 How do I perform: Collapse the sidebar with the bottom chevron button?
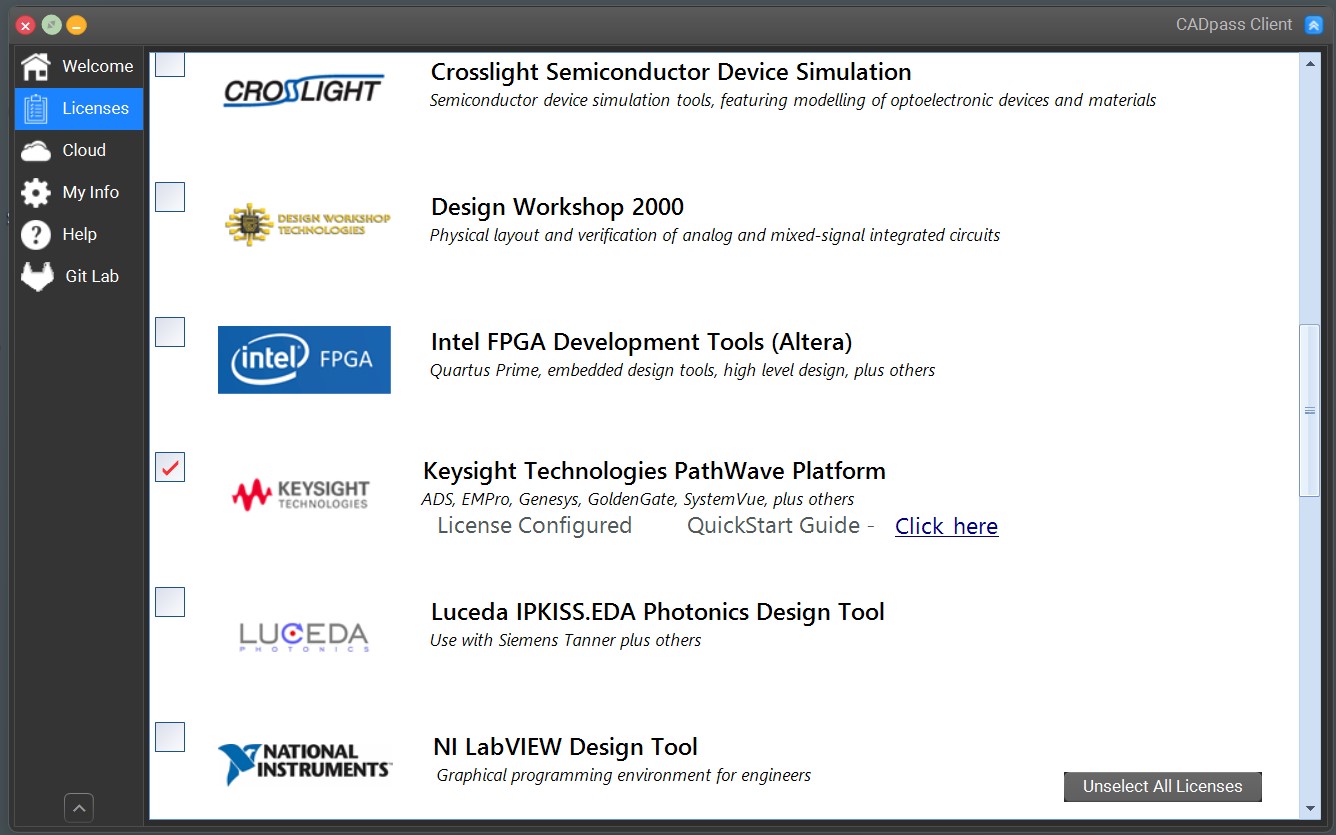point(79,808)
